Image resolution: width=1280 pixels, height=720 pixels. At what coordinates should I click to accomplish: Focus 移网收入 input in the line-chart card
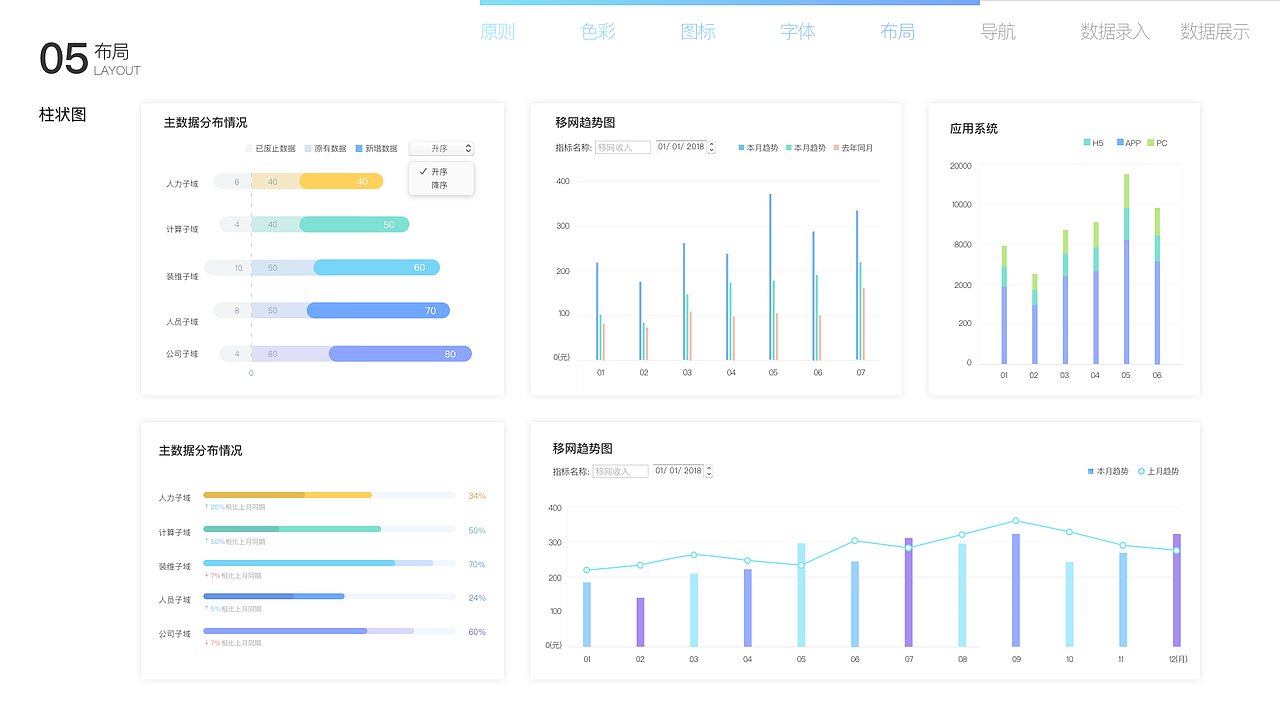click(620, 471)
